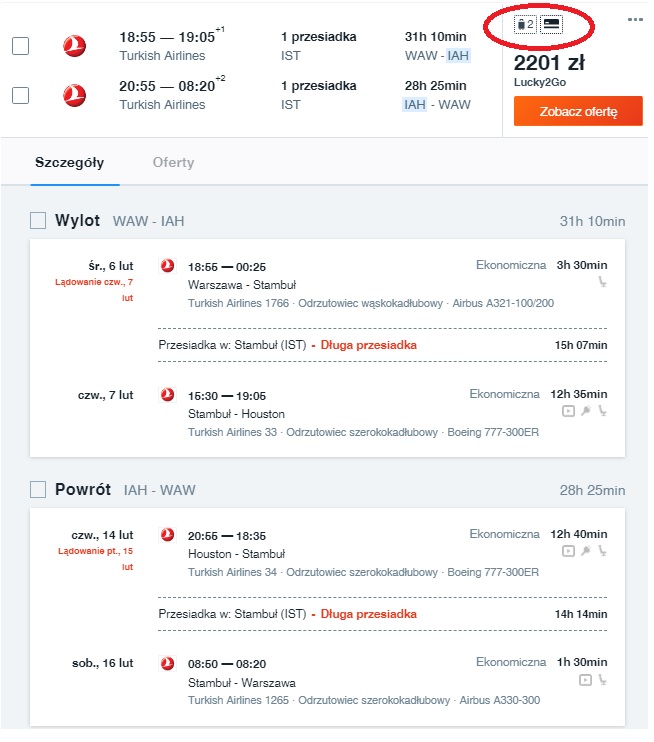The height and width of the screenshot is (742, 654).
Task: Click airline logo beside Turkish Airlines 33 flight
Action: coord(168,395)
